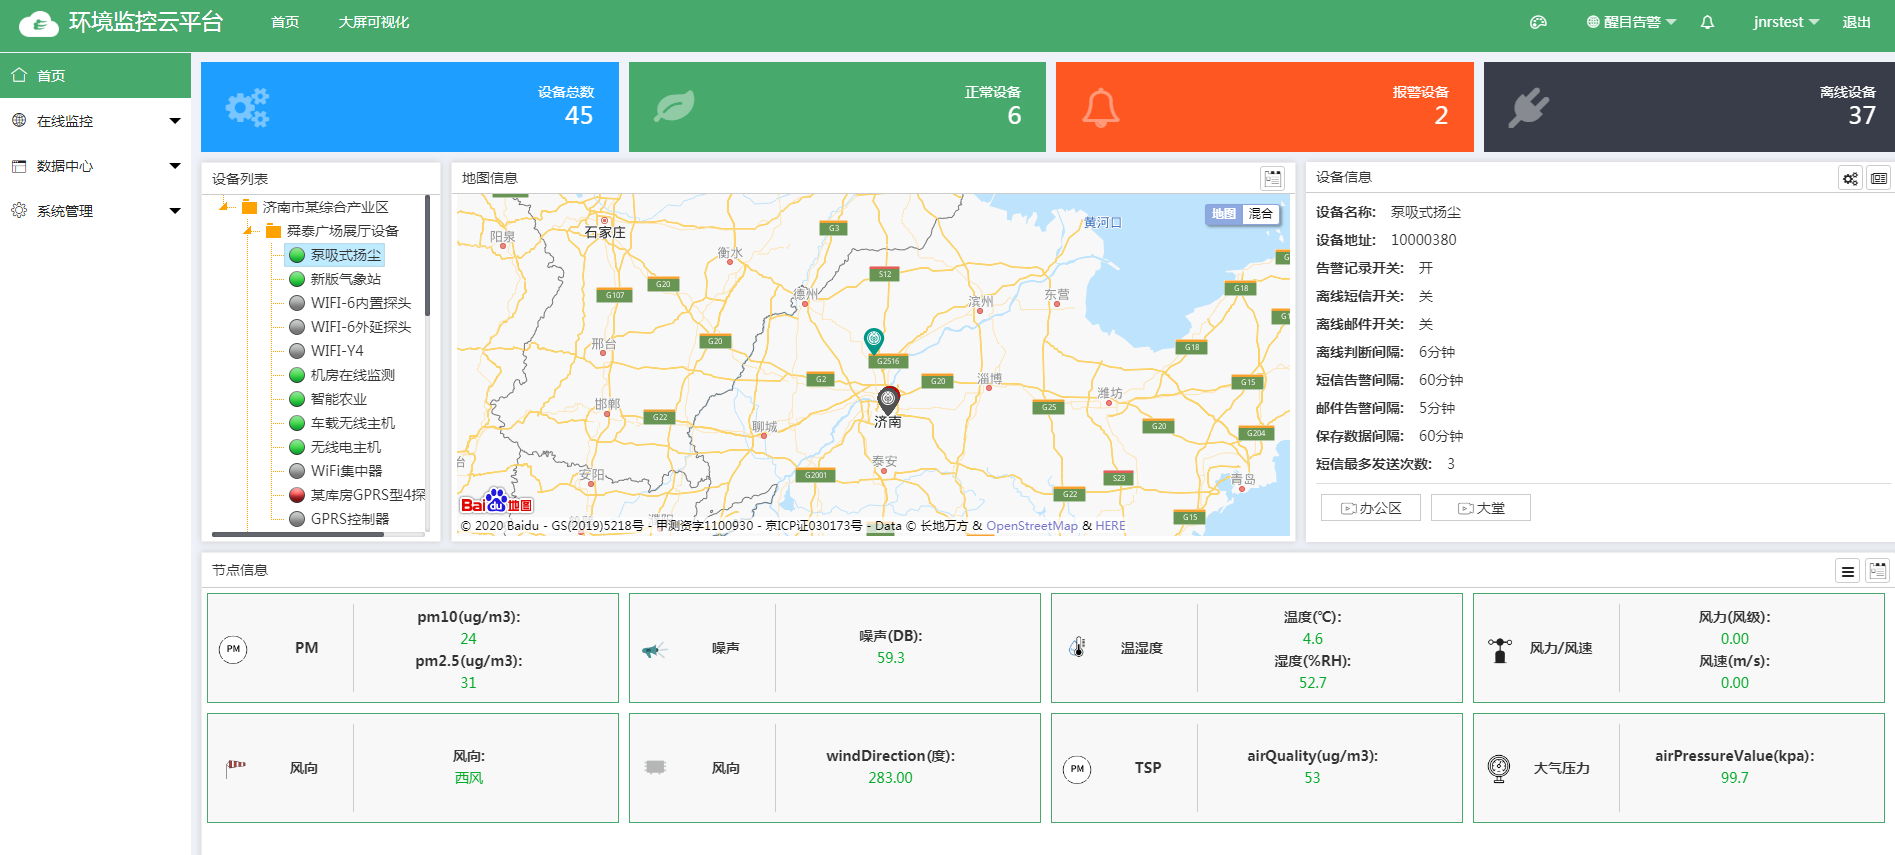Select 泵吸式扬尘 device in tree

[x=335, y=255]
